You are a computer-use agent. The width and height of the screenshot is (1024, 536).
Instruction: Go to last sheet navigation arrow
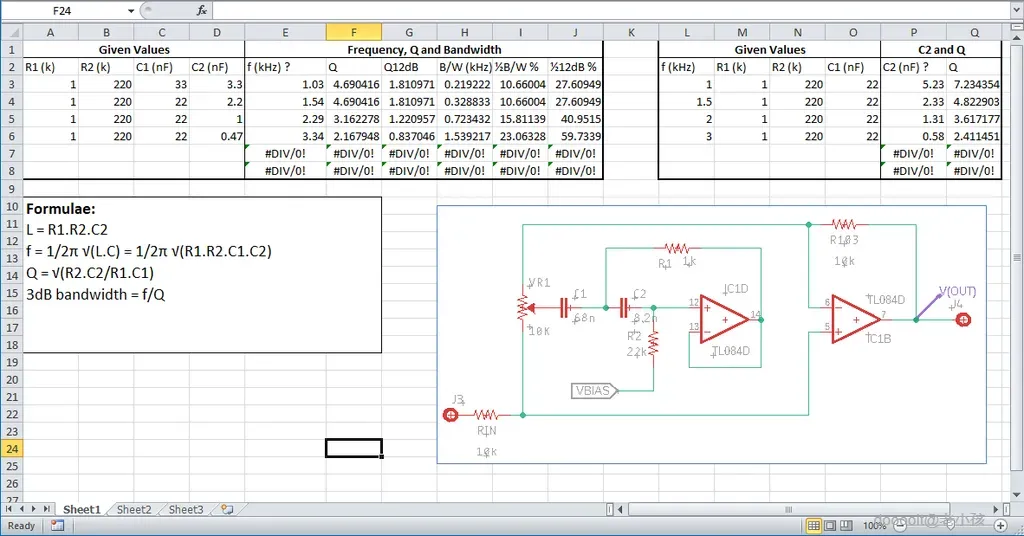coord(46,509)
